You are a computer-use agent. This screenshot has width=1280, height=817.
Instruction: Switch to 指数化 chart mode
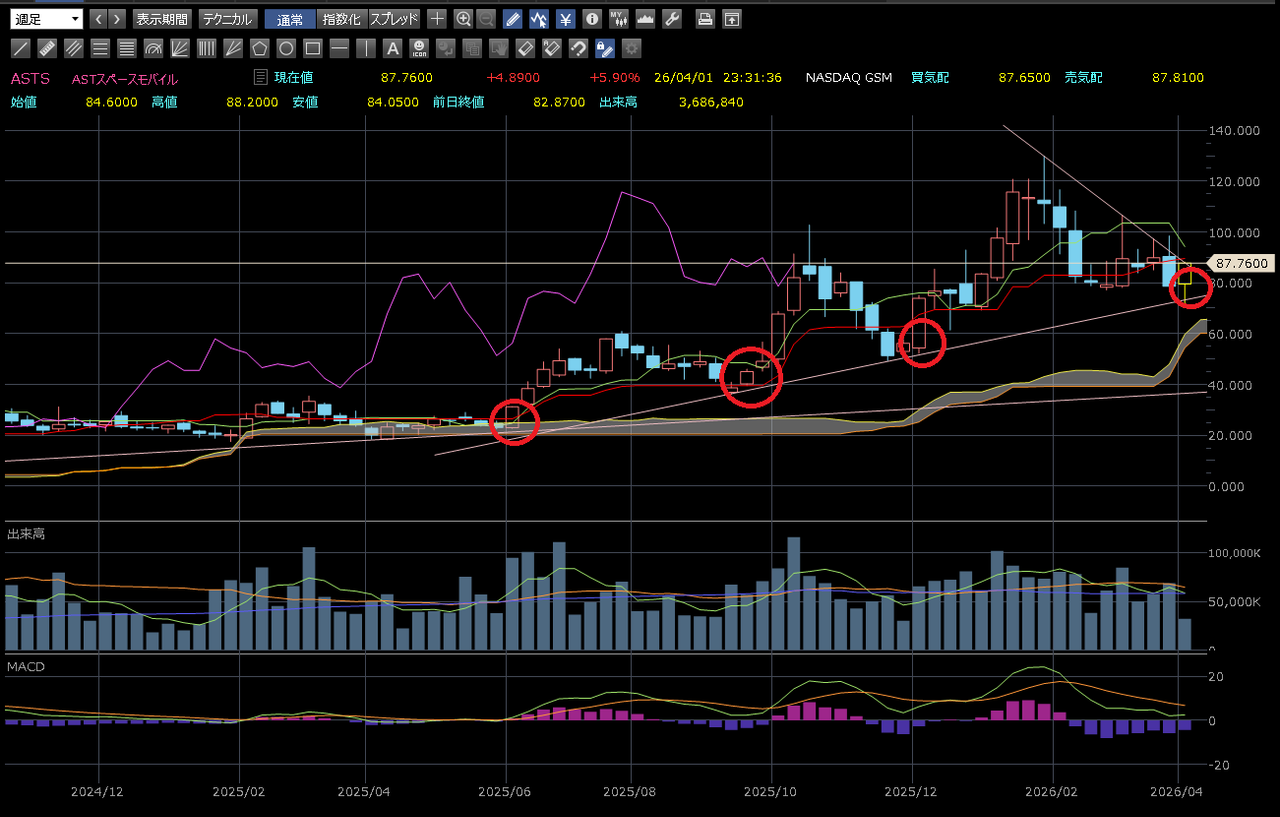point(342,19)
